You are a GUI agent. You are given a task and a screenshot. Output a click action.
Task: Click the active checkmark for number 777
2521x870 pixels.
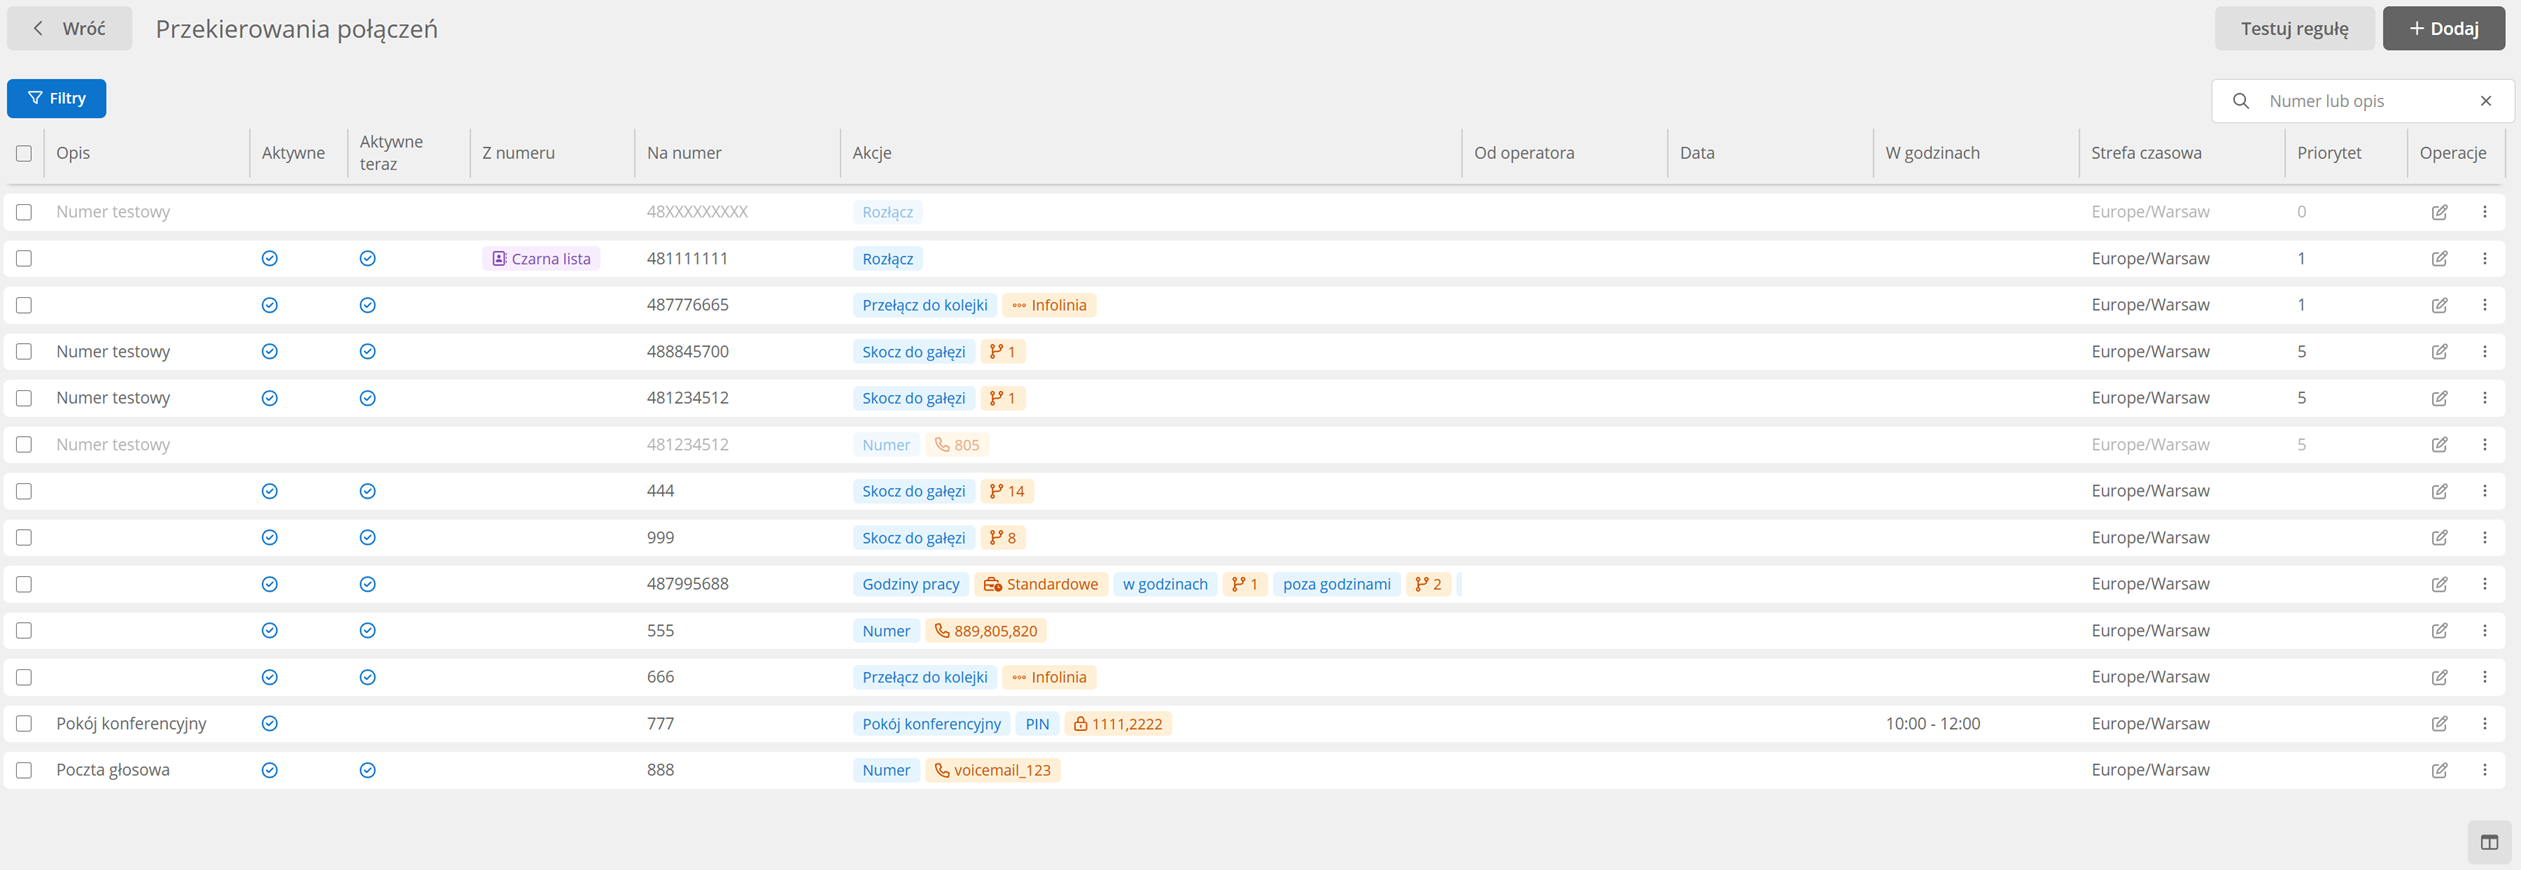click(269, 723)
